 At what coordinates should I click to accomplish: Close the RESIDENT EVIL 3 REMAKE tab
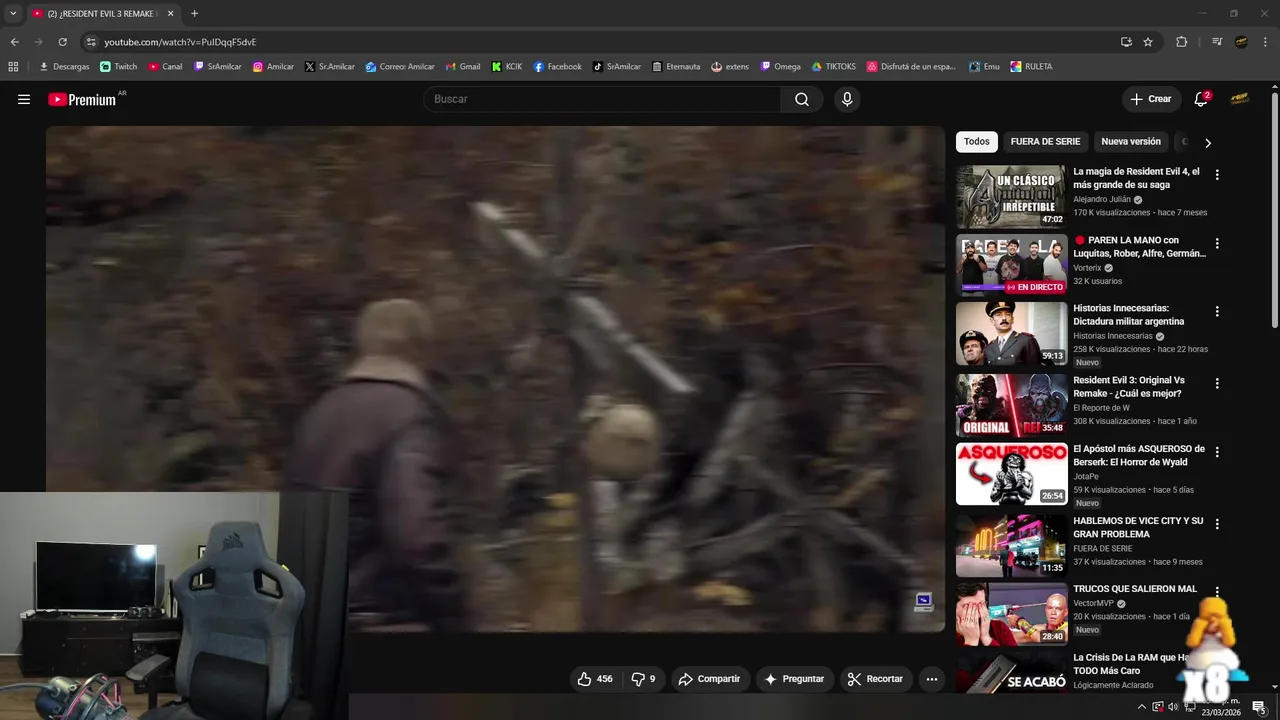[170, 14]
